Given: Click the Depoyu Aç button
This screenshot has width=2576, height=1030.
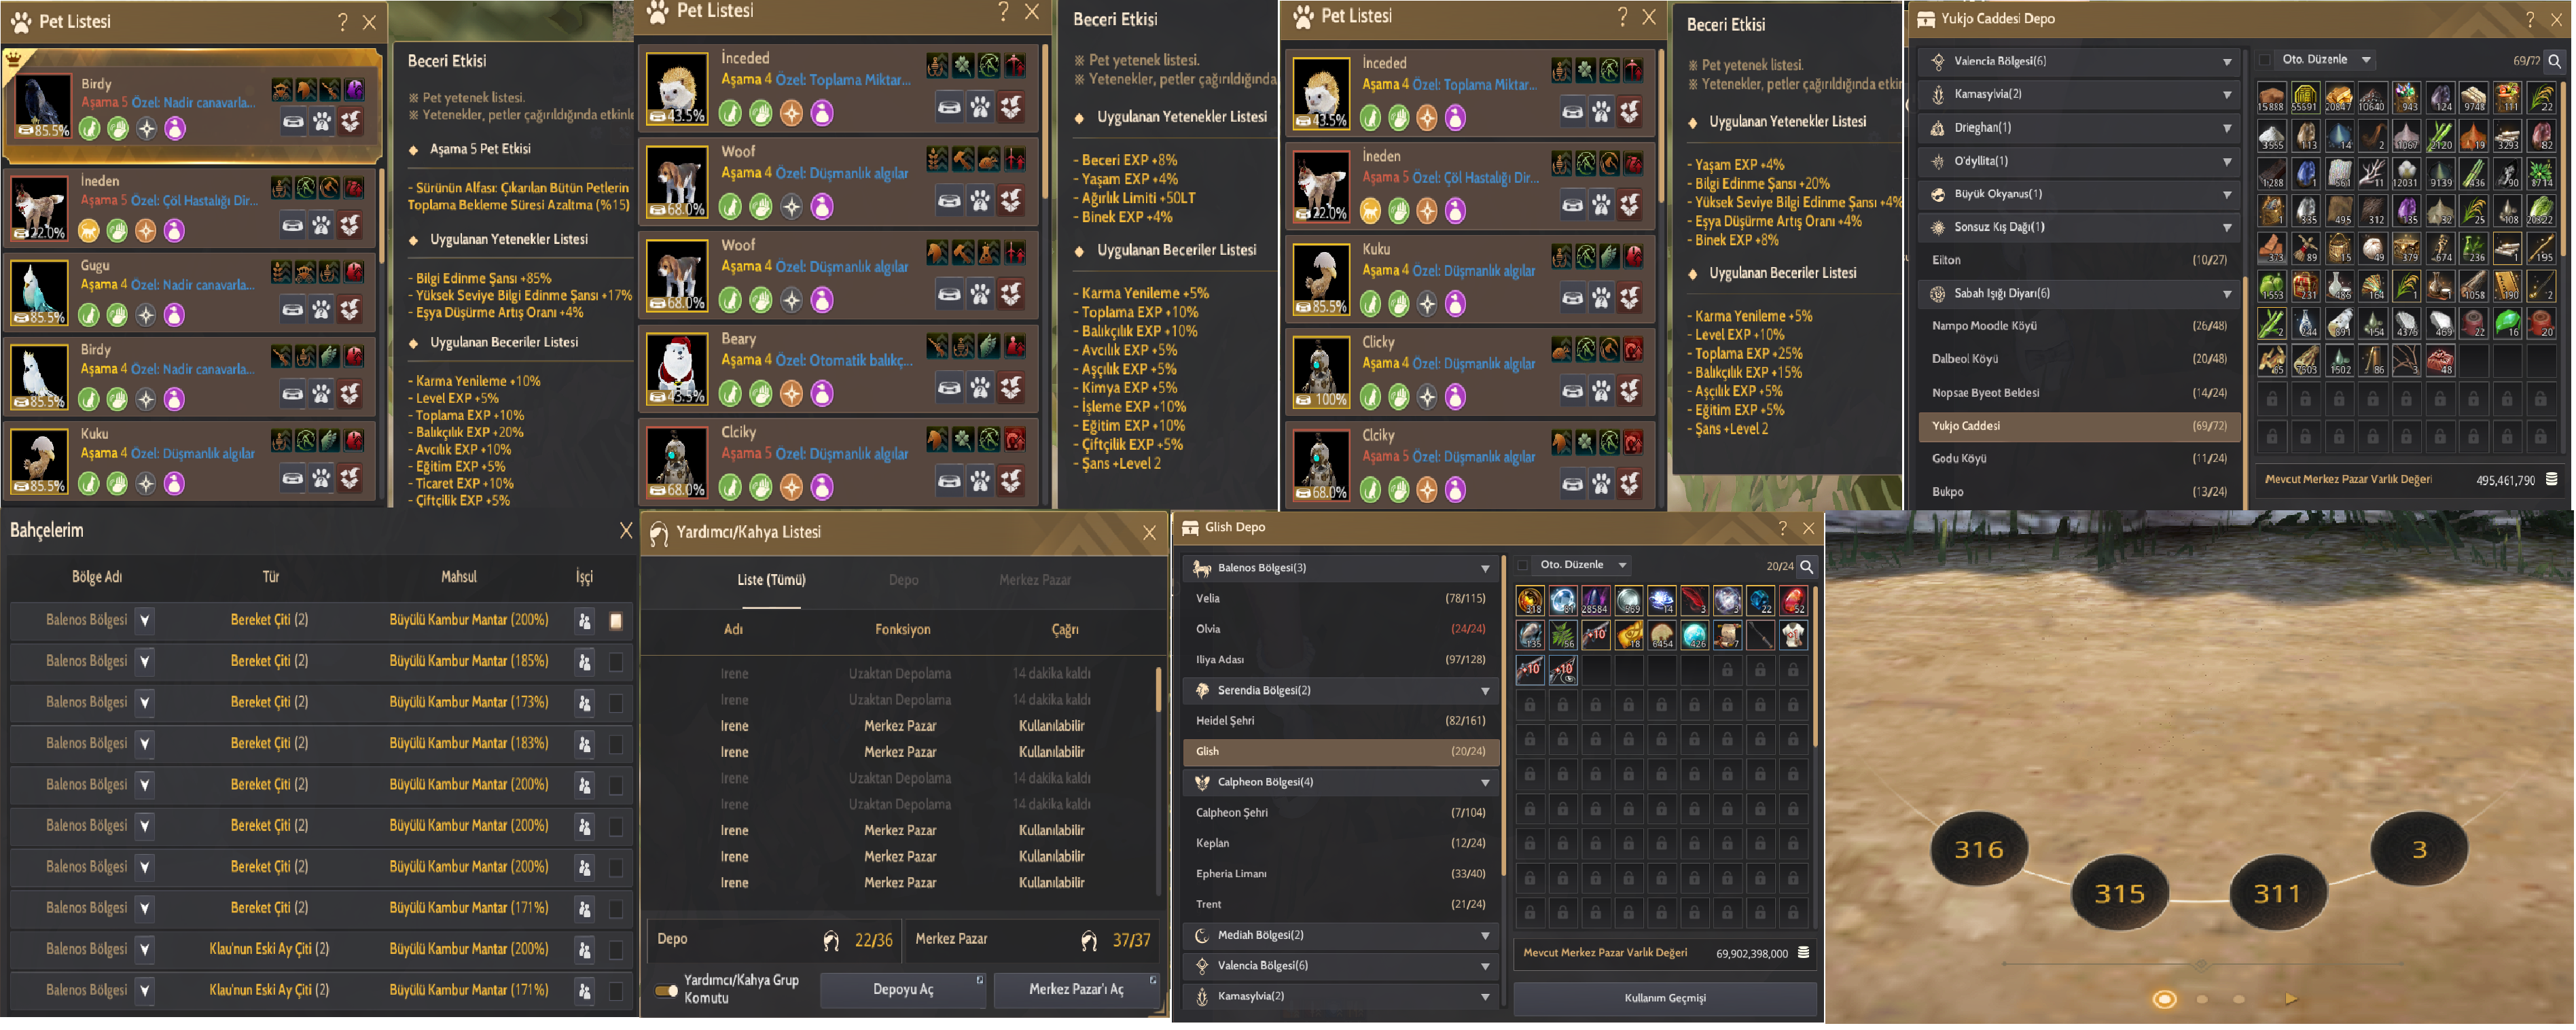Looking at the screenshot, I should tap(903, 989).
